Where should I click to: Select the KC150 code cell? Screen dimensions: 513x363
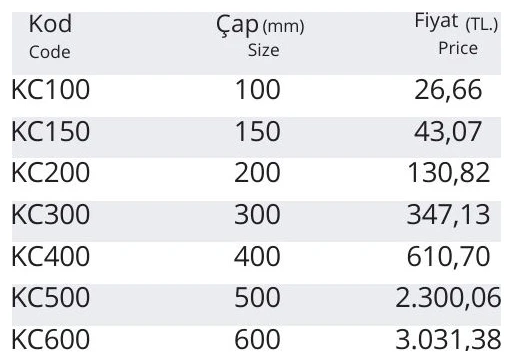pos(51,131)
